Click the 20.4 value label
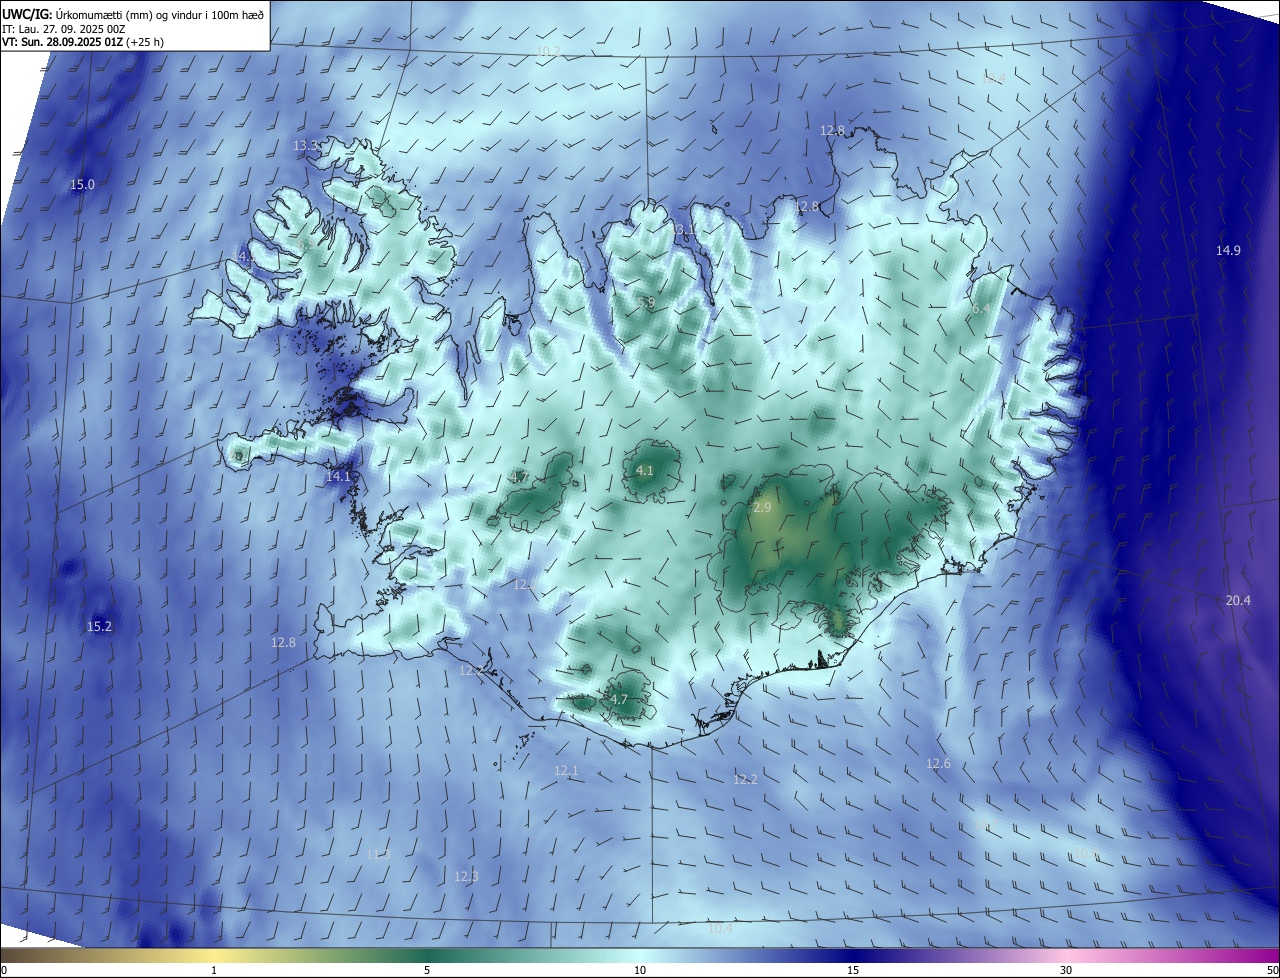1280x978 pixels. [1238, 601]
